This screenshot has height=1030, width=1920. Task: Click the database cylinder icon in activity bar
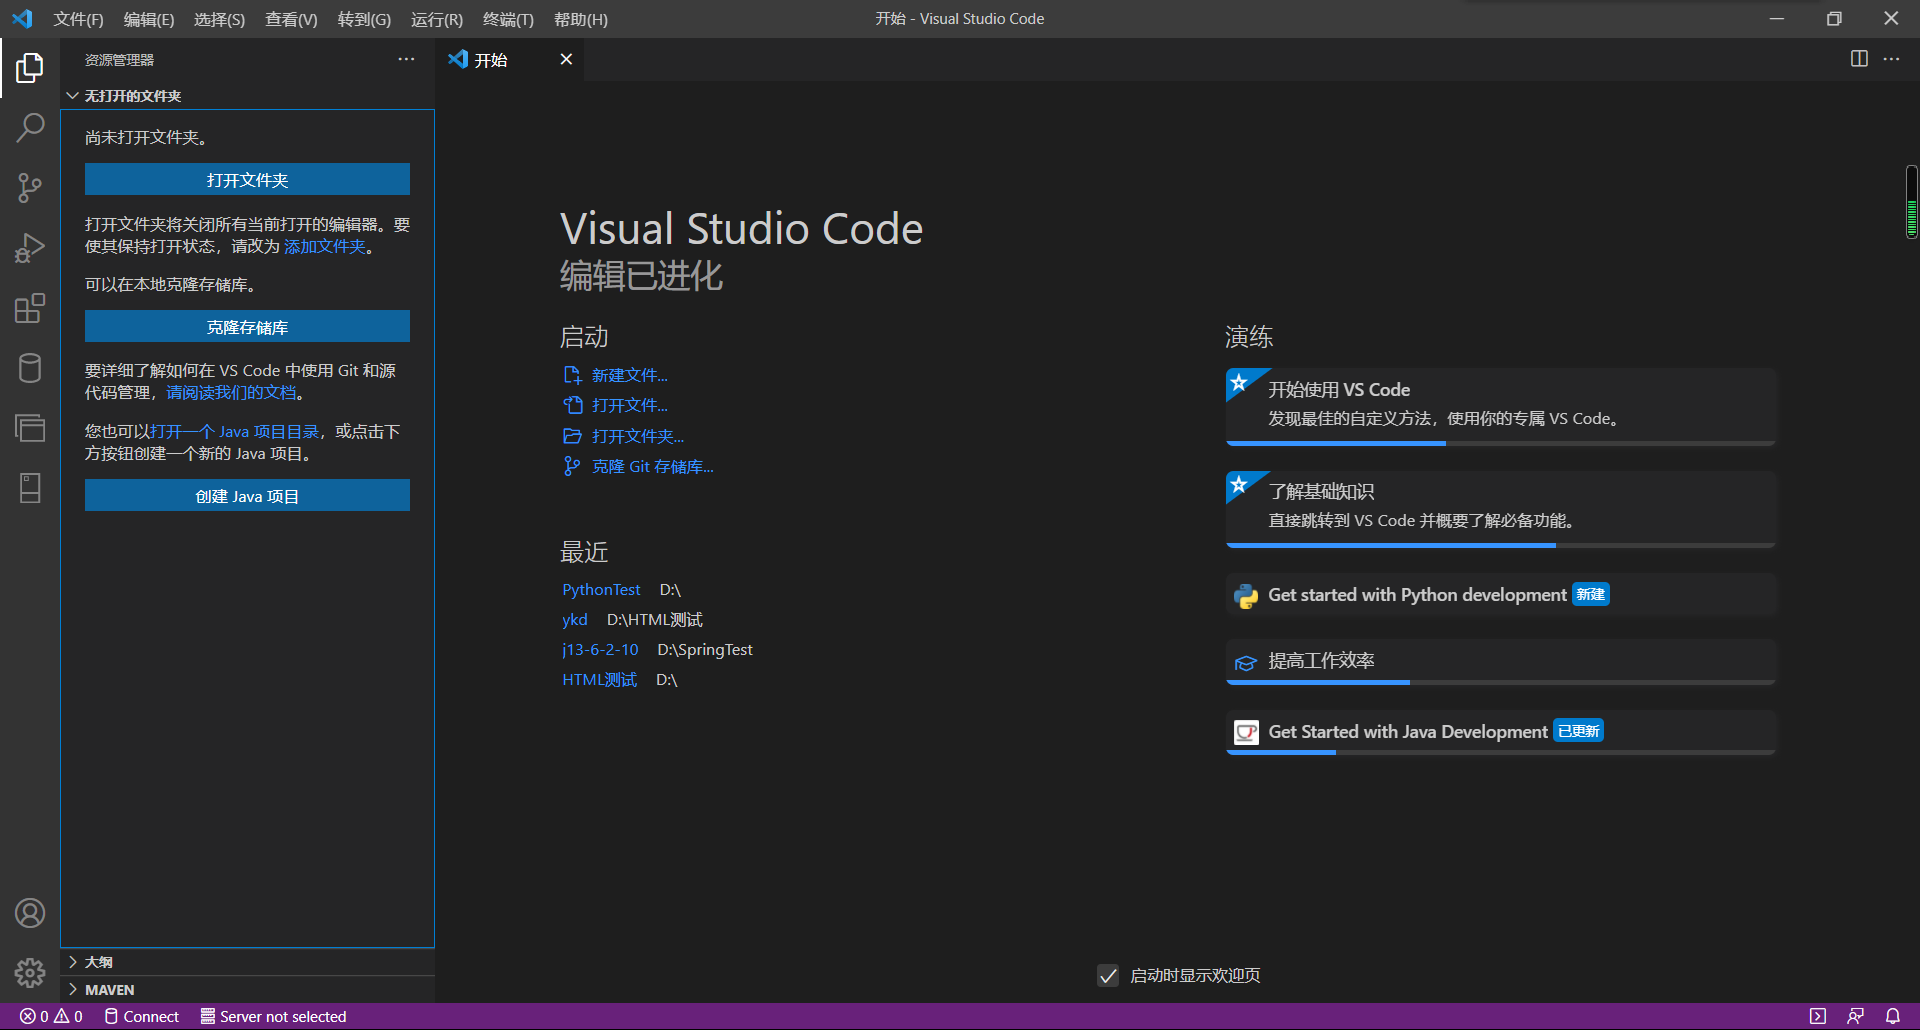30,368
